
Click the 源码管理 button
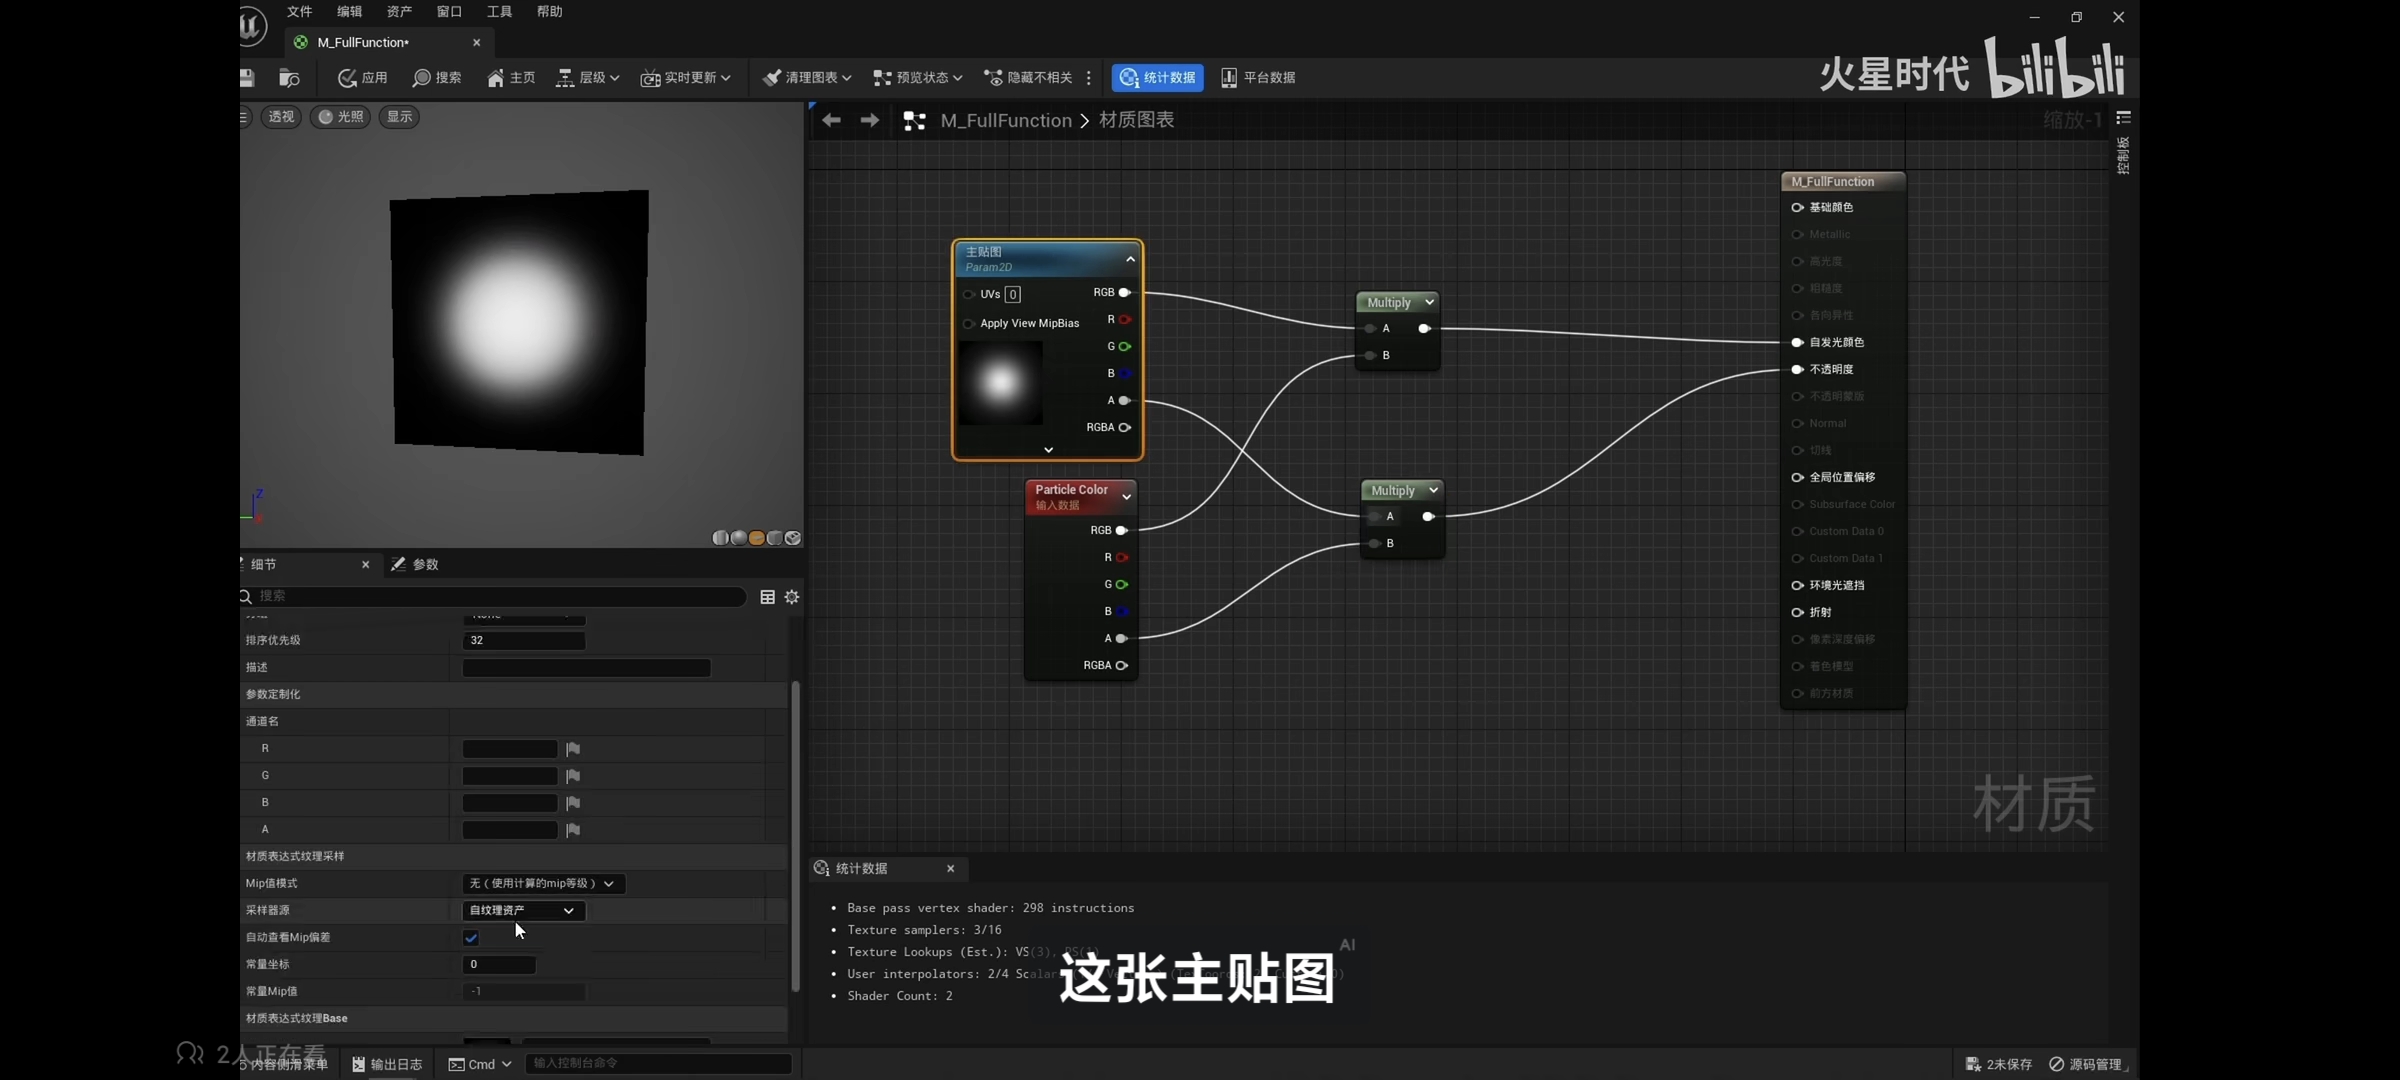point(2086,1064)
